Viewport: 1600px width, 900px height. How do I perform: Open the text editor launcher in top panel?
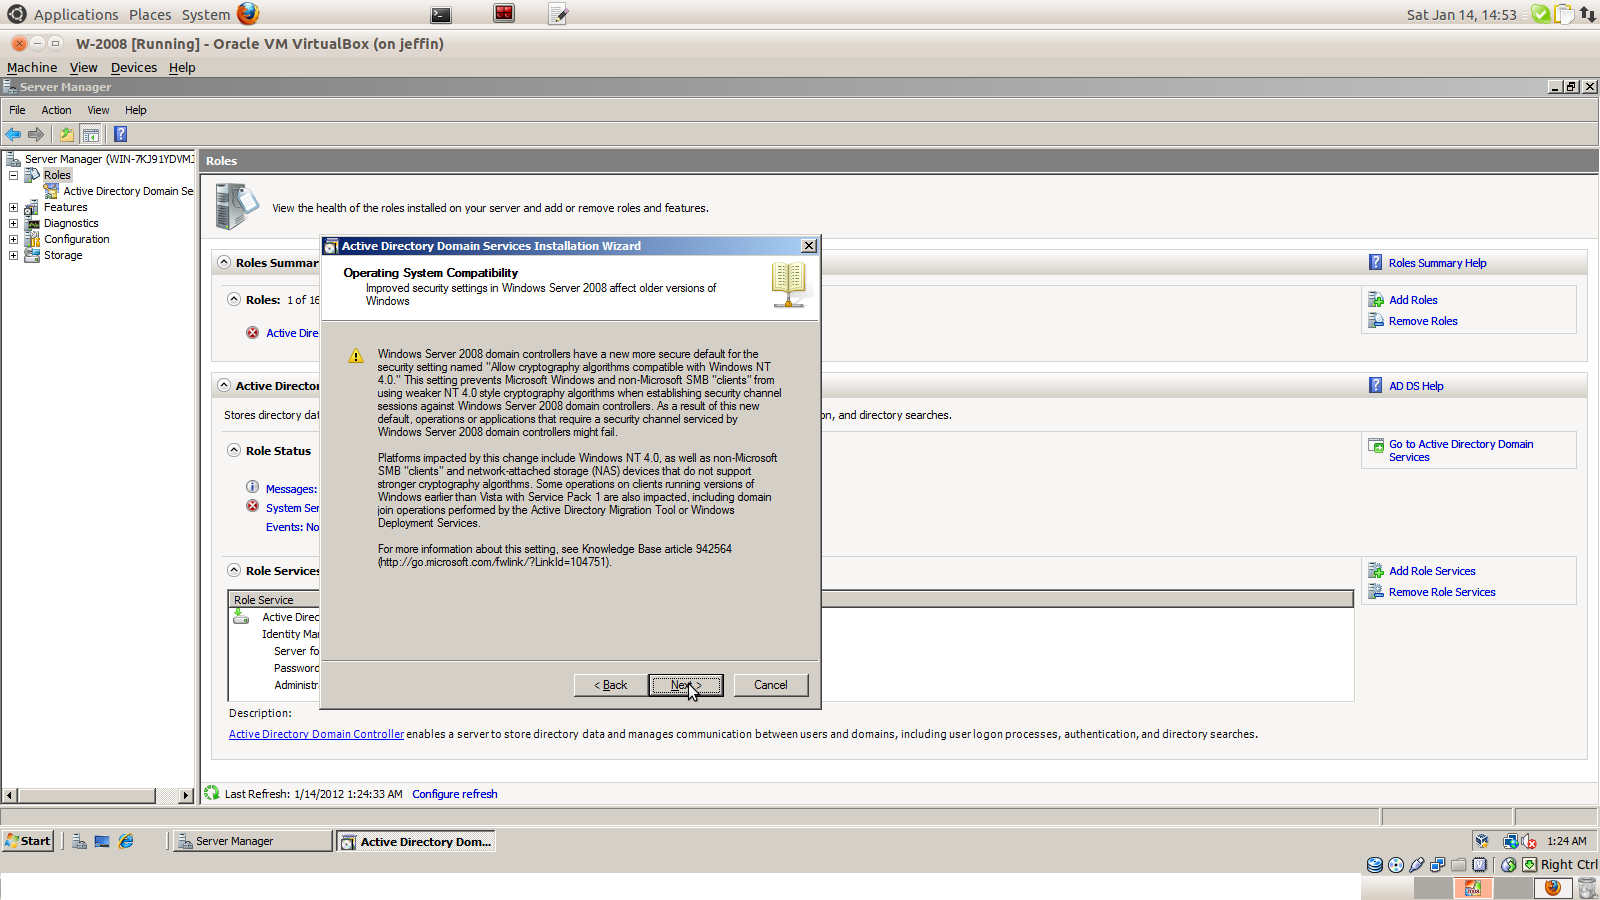(x=558, y=14)
